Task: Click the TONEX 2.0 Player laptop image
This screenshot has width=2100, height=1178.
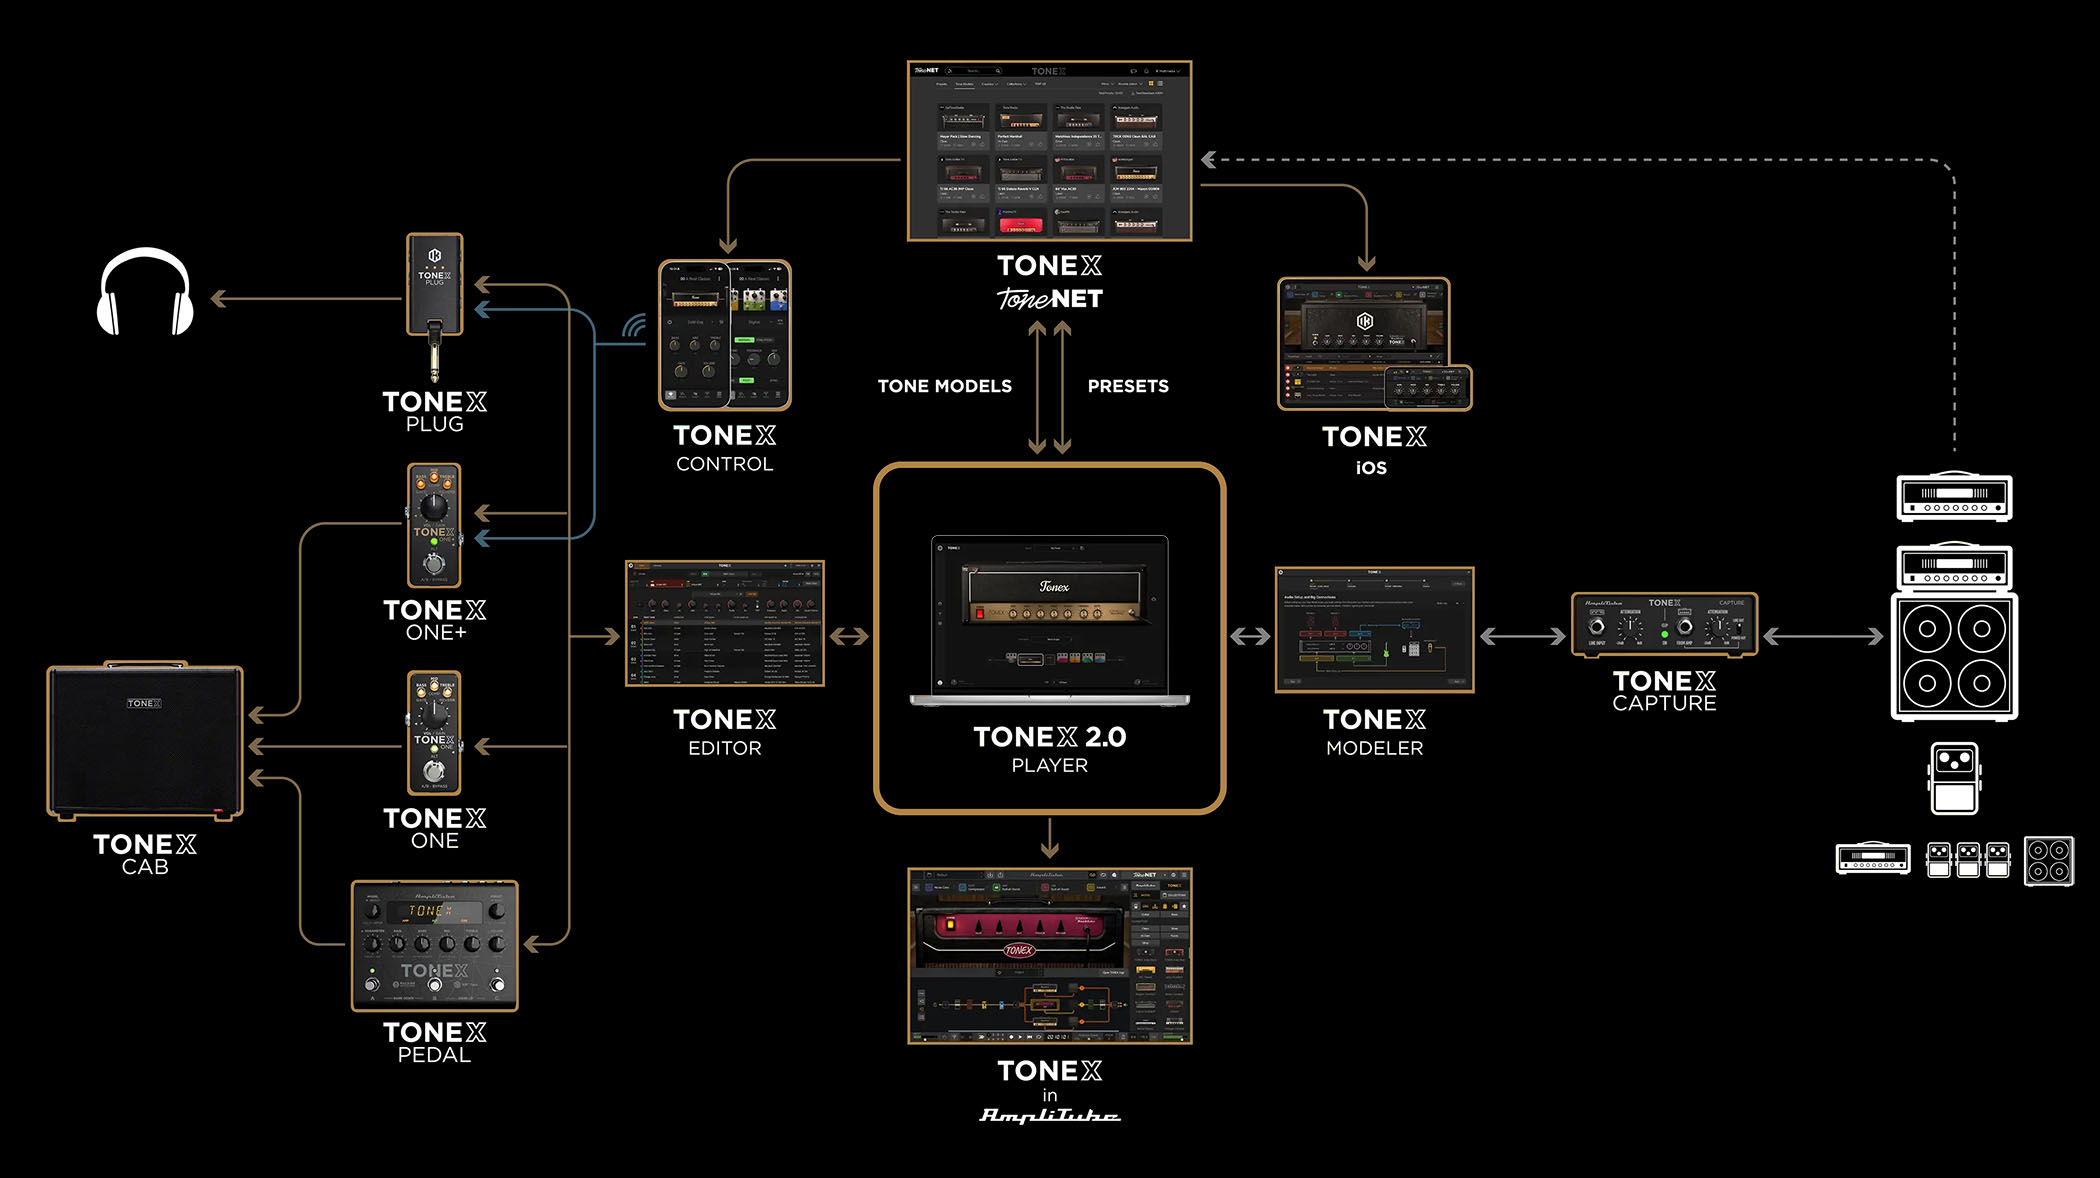Action: point(1049,620)
